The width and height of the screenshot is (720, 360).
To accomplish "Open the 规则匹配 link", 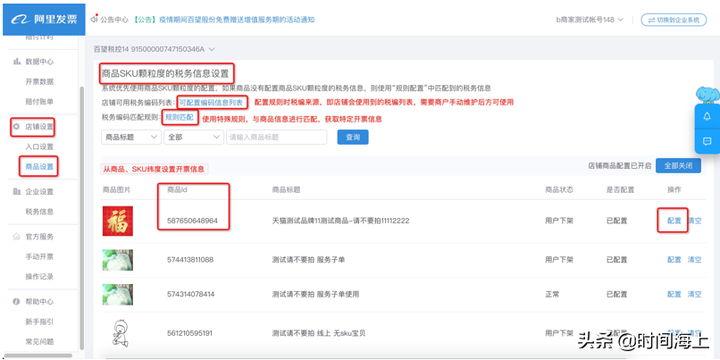I will 180,118.
